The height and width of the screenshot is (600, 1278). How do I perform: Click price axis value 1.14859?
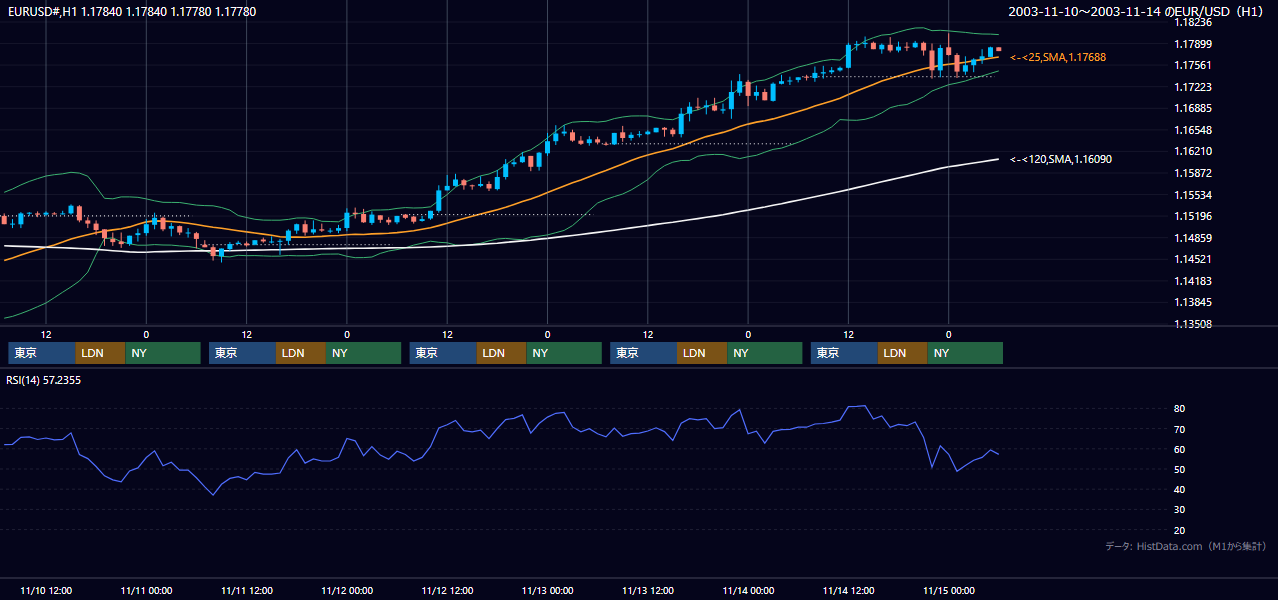coord(1192,238)
